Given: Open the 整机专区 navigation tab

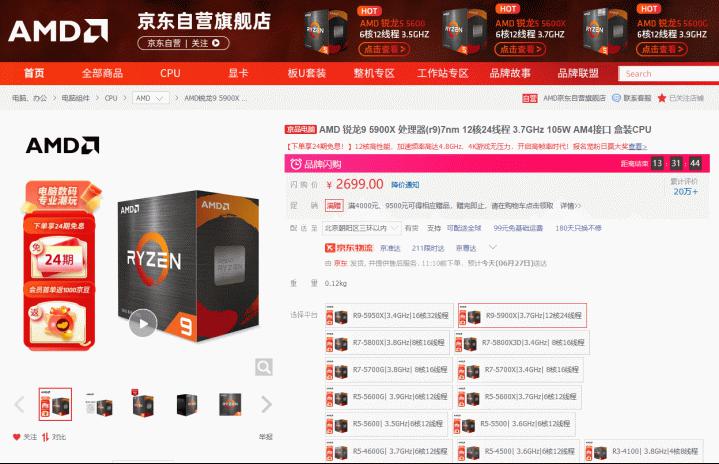Looking at the screenshot, I should click(374, 73).
